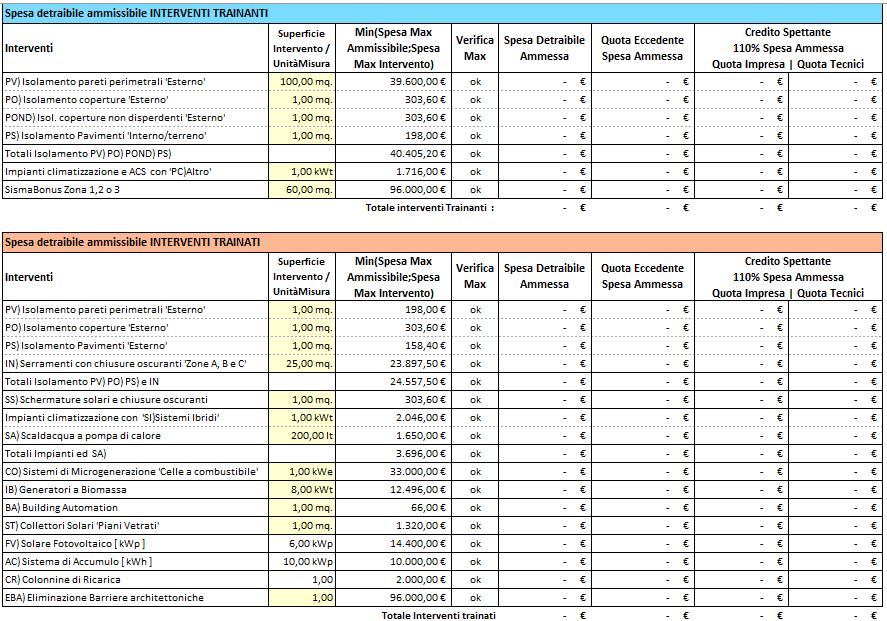Click the 60,00 mq. SismaBonus surface cell
This screenshot has height=621, width=887.
click(302, 189)
